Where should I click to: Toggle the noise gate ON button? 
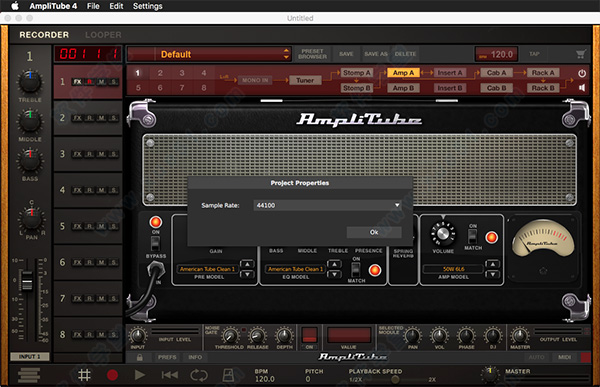point(309,334)
